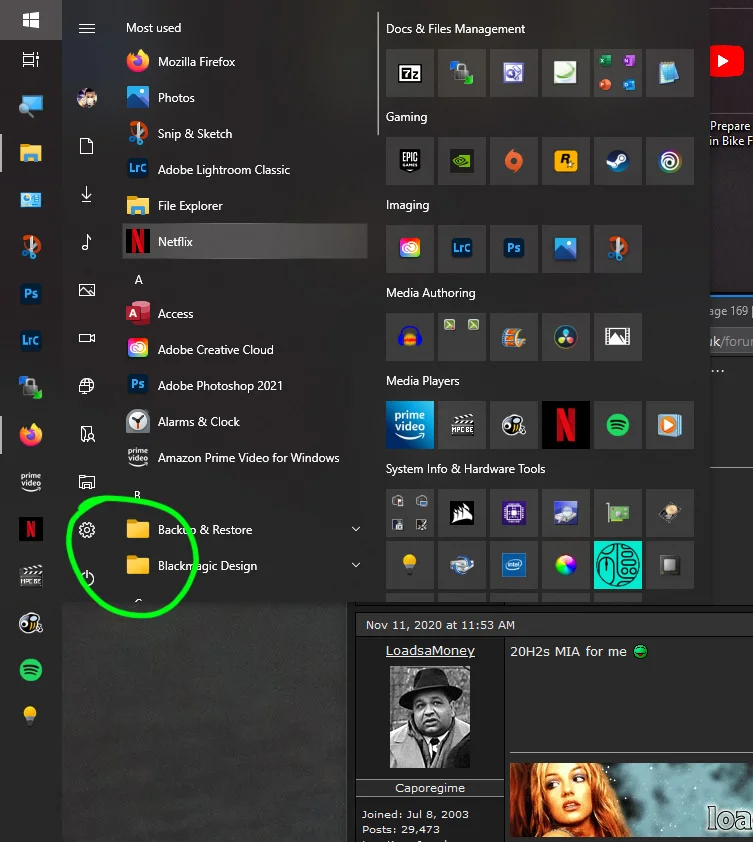Open Documents from the Start menu rail
The height and width of the screenshot is (842, 753).
pyautogui.click(x=86, y=146)
